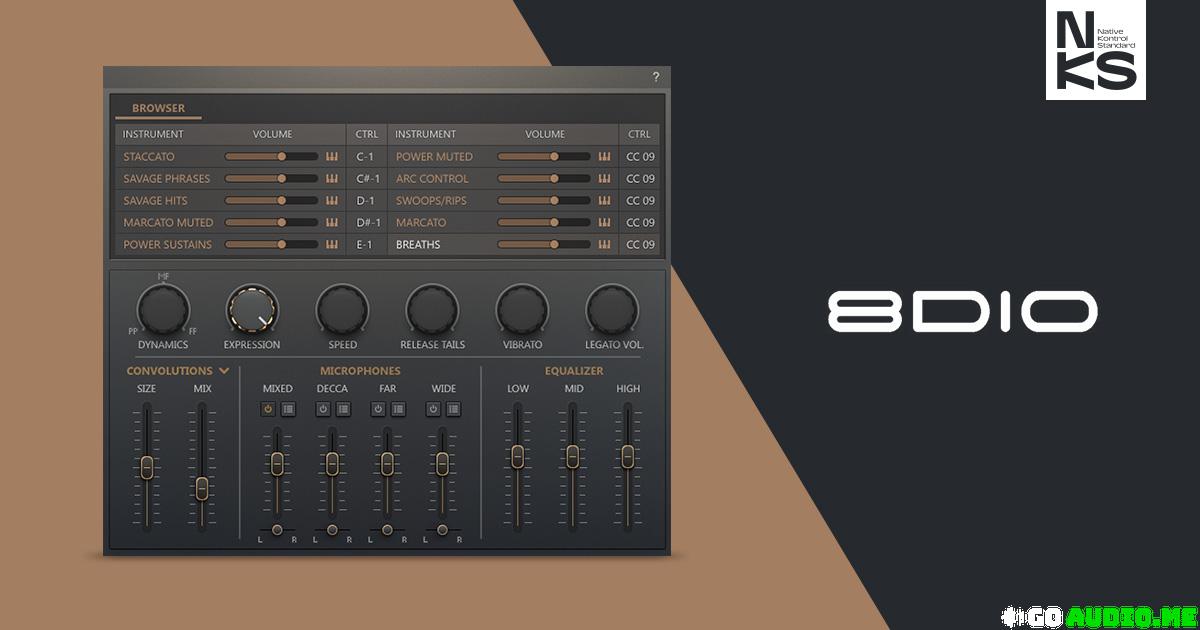The image size is (1200, 630).
Task: Enable the DECCA microphone power button
Action: click(x=323, y=409)
